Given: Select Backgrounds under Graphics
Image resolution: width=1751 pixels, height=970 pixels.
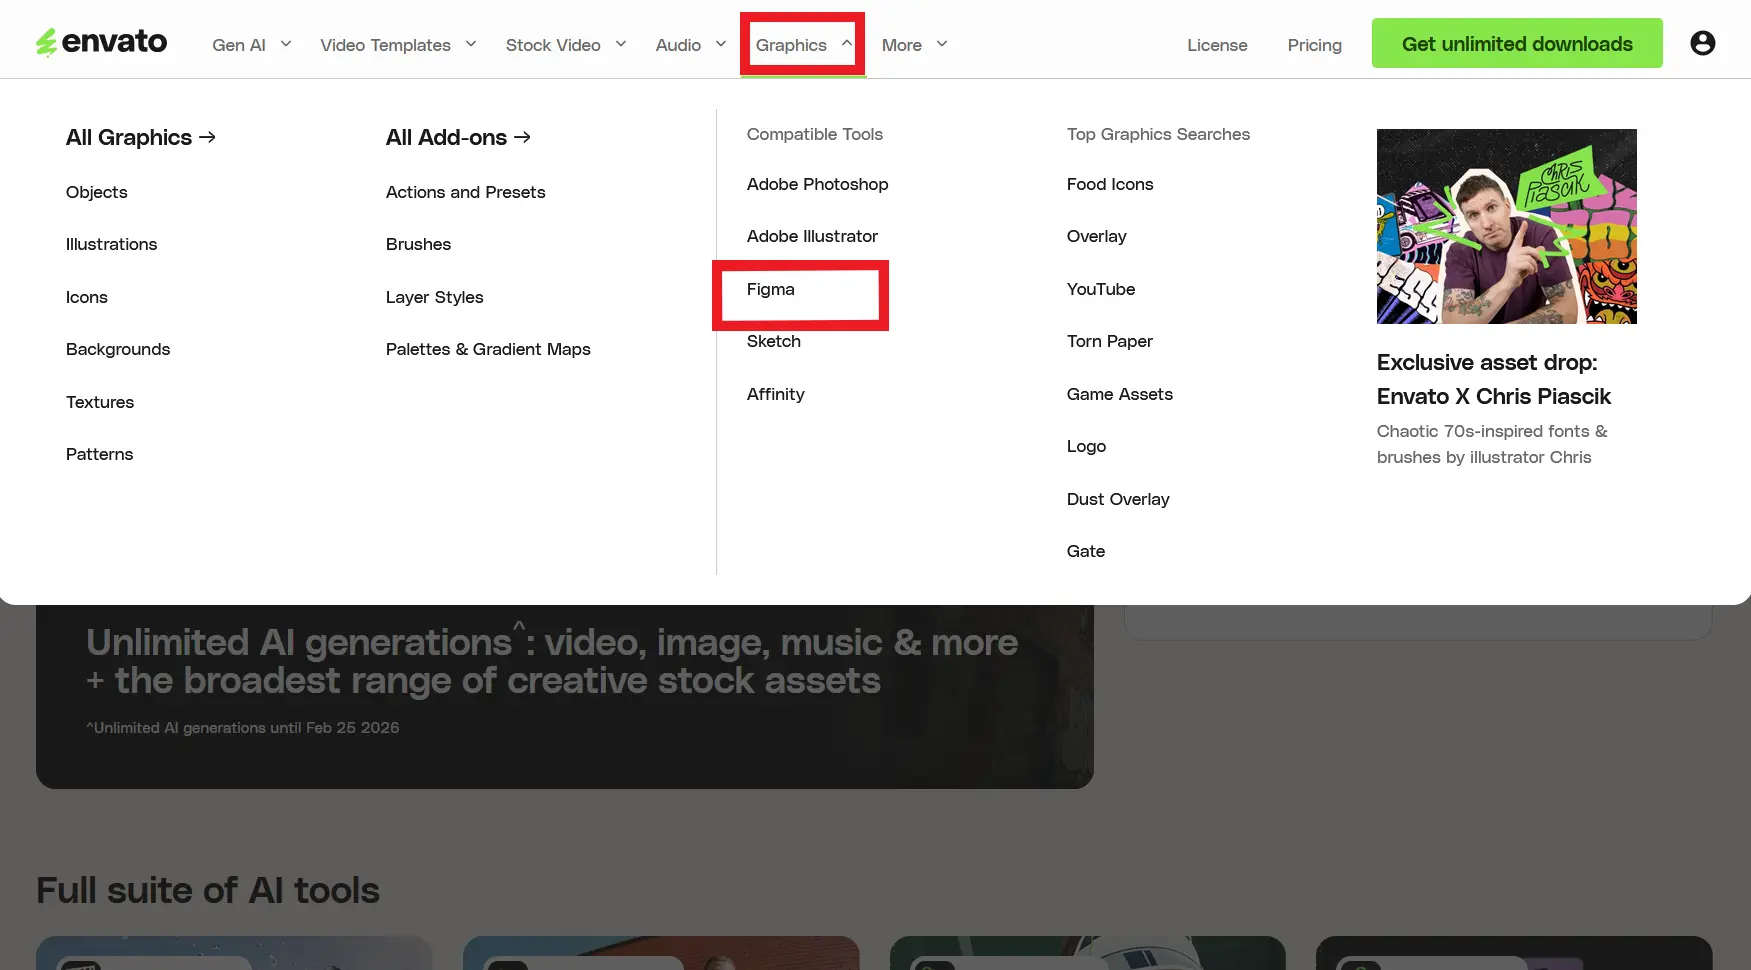Looking at the screenshot, I should click(x=118, y=349).
